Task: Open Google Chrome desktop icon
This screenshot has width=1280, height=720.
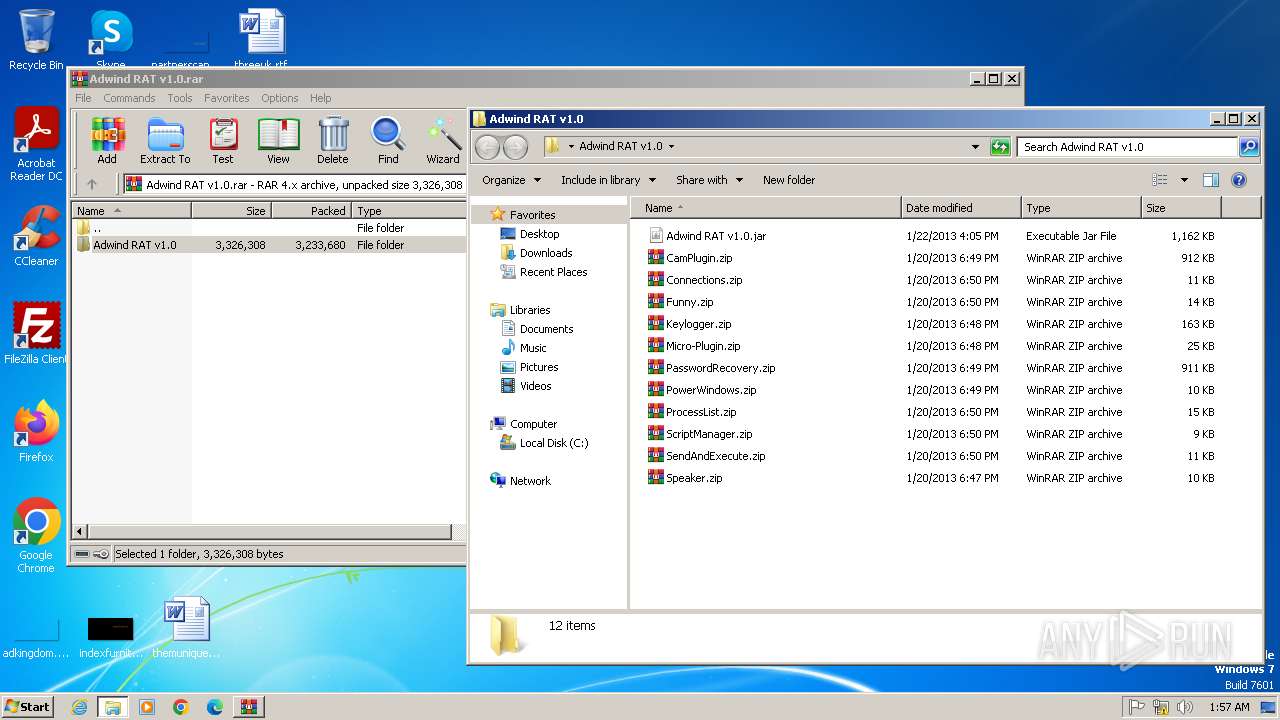Action: click(37, 535)
